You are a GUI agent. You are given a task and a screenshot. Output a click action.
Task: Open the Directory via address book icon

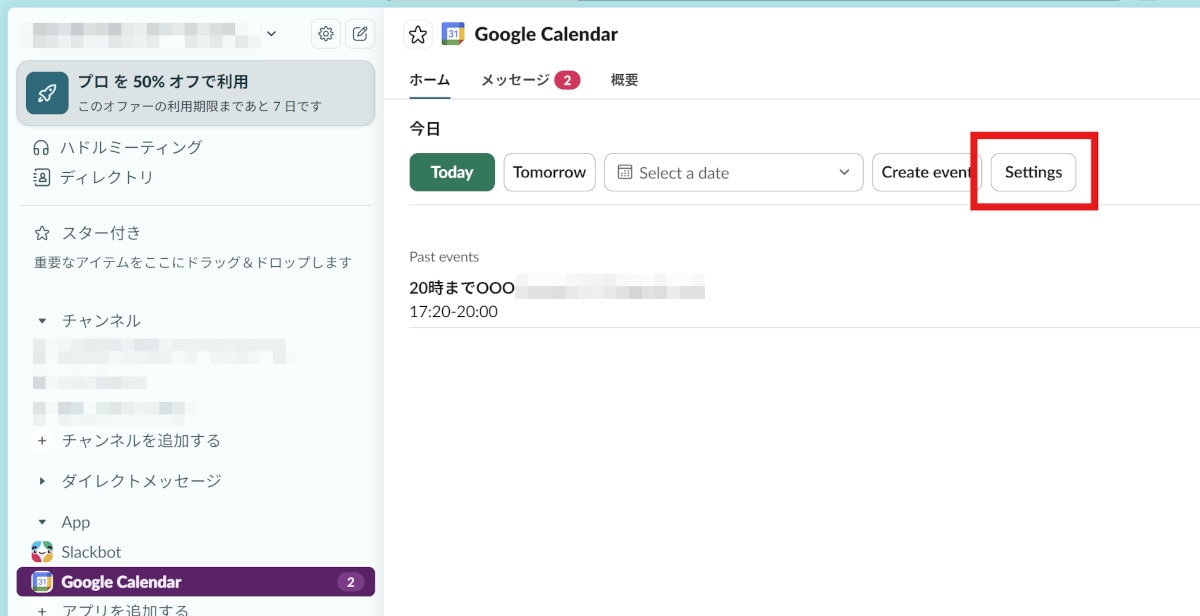(42, 178)
